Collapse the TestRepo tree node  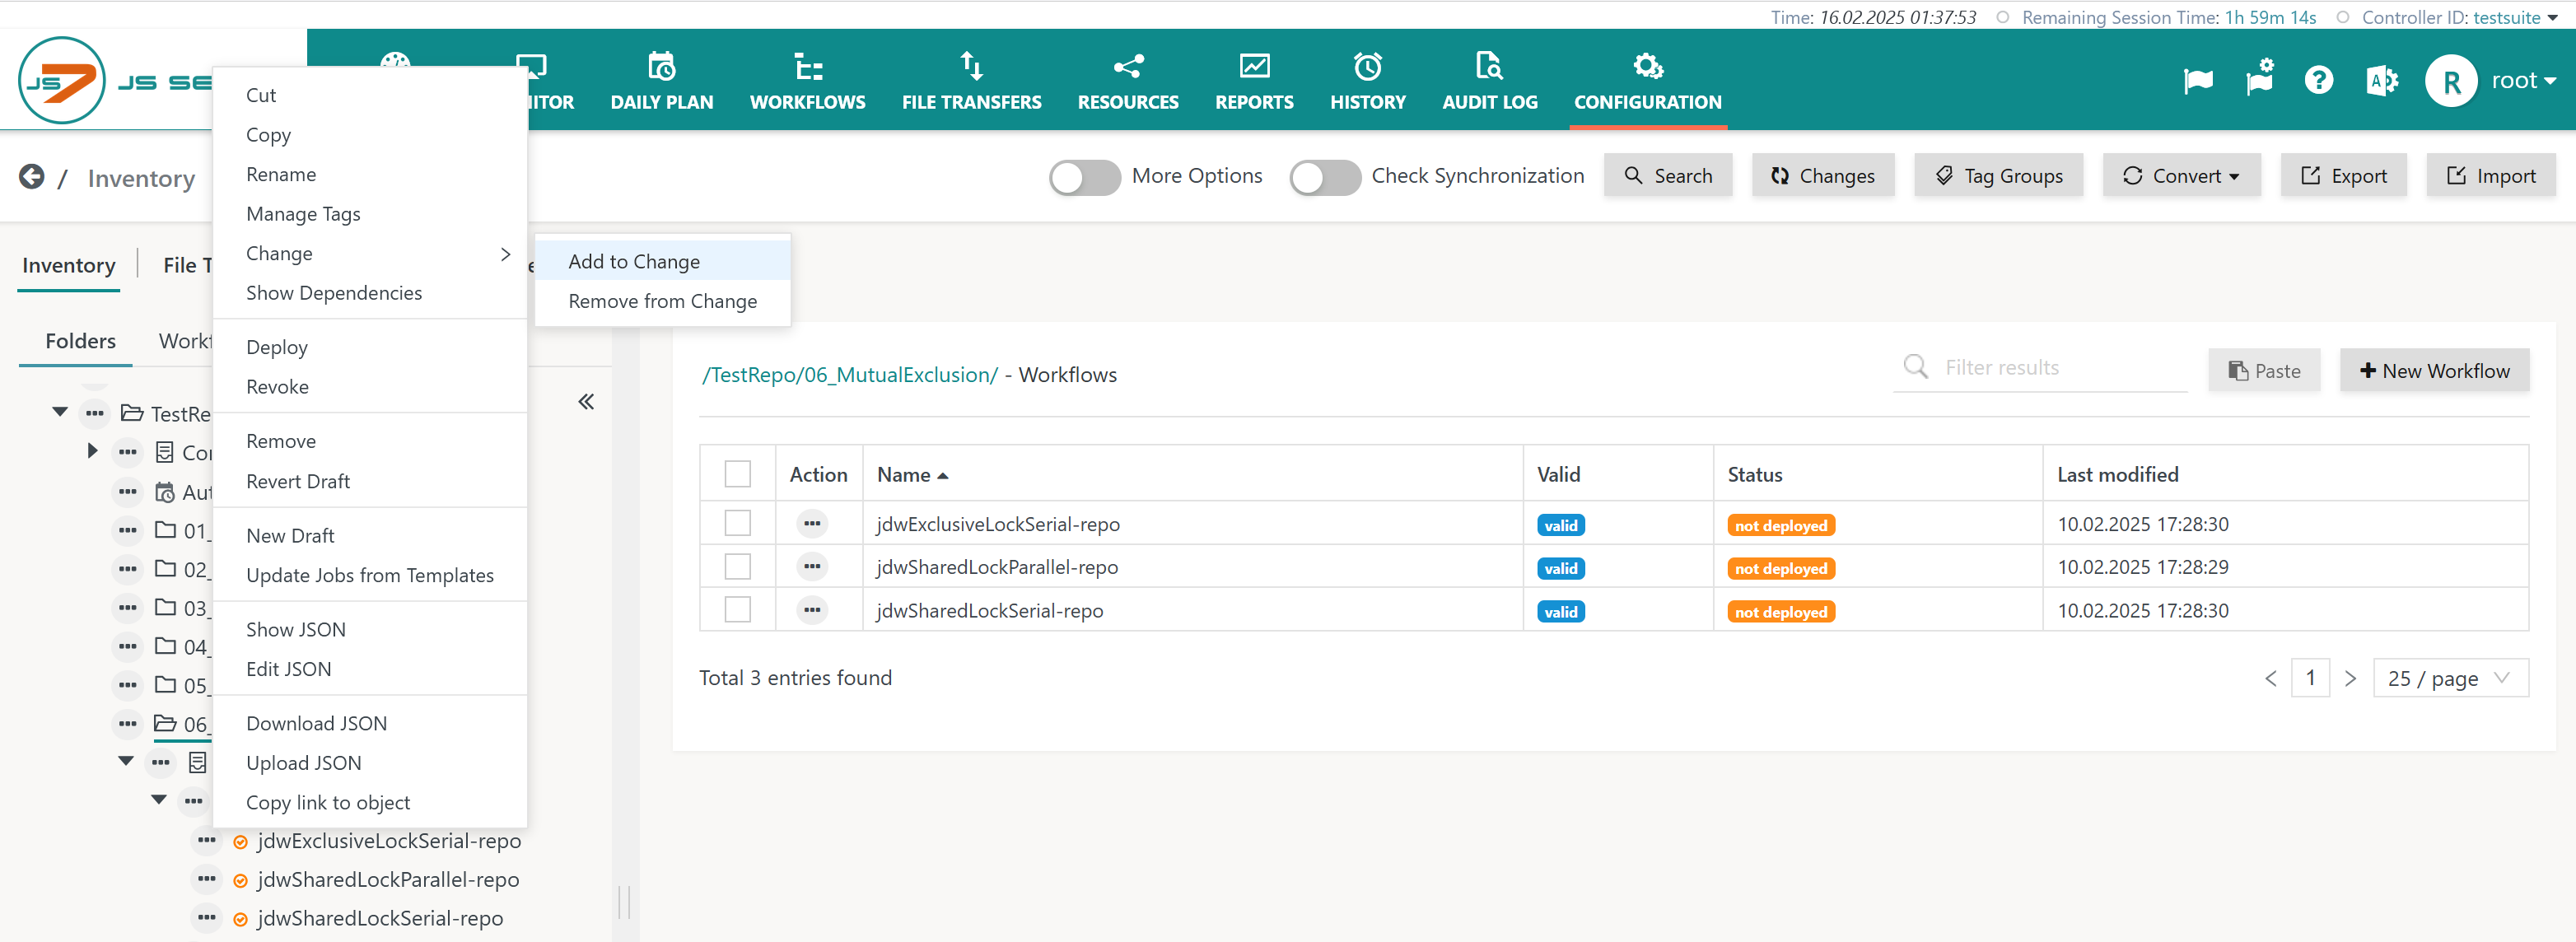60,412
